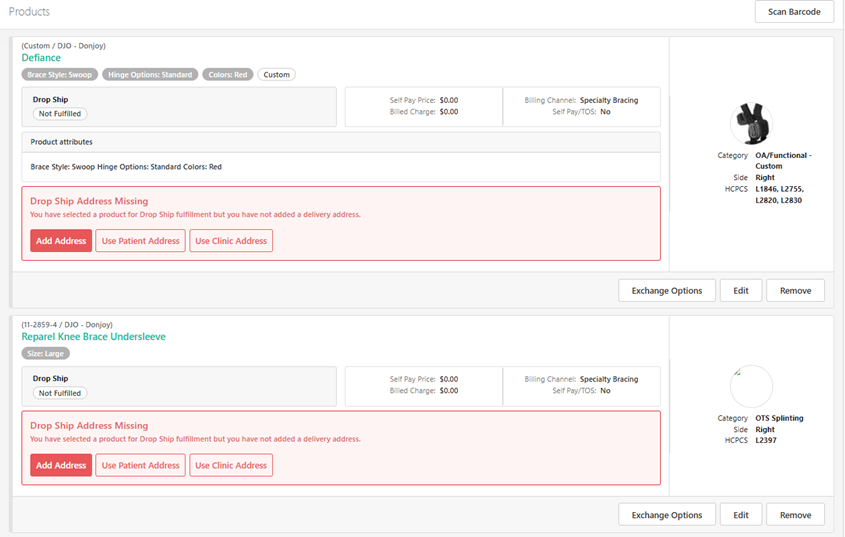Use Clinic Address for Defiance drop ship
The image size is (845, 537).
(231, 241)
